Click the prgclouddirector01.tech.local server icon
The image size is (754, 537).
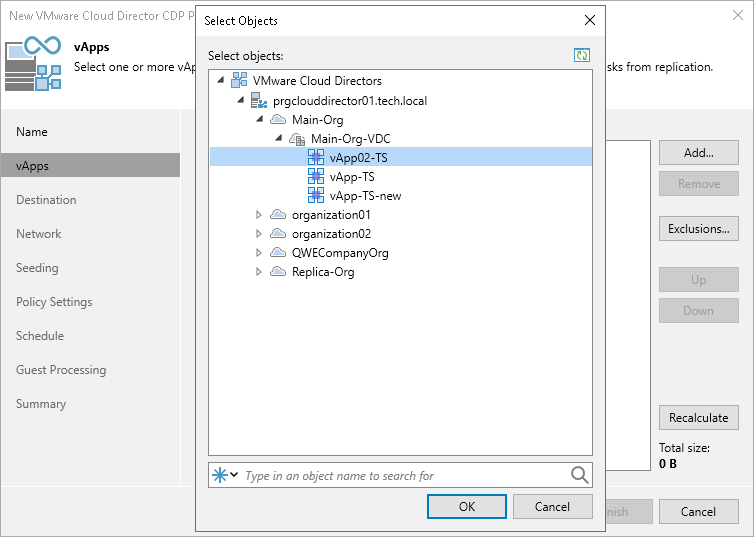click(x=259, y=100)
